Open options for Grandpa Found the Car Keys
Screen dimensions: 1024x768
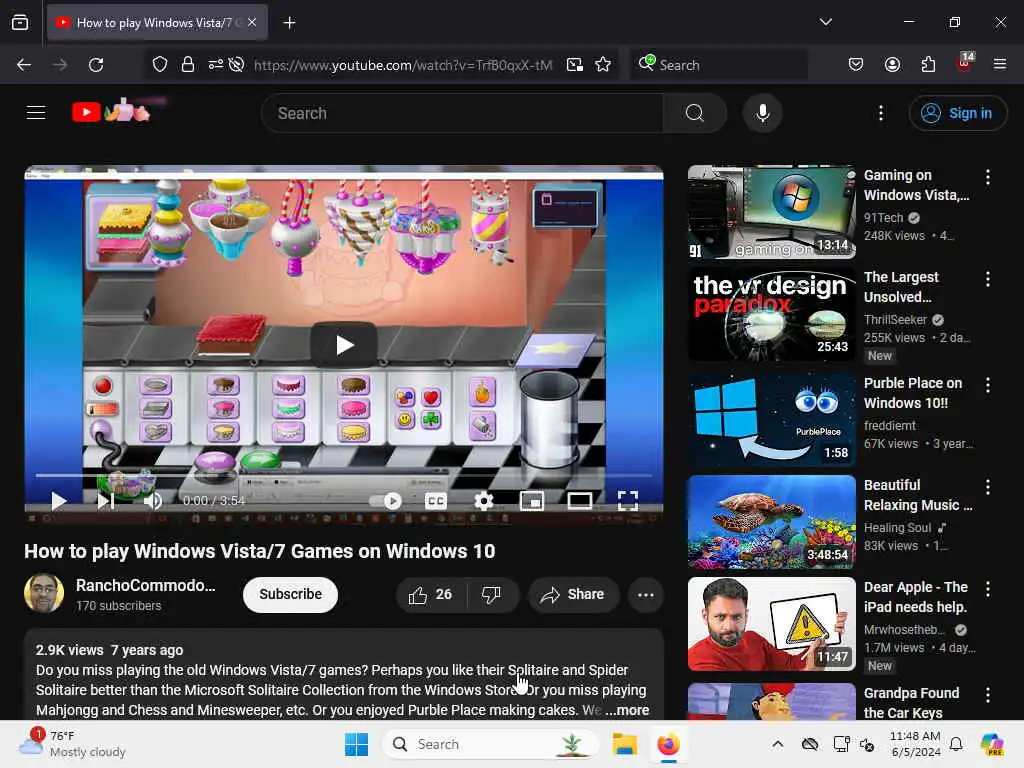point(987,695)
